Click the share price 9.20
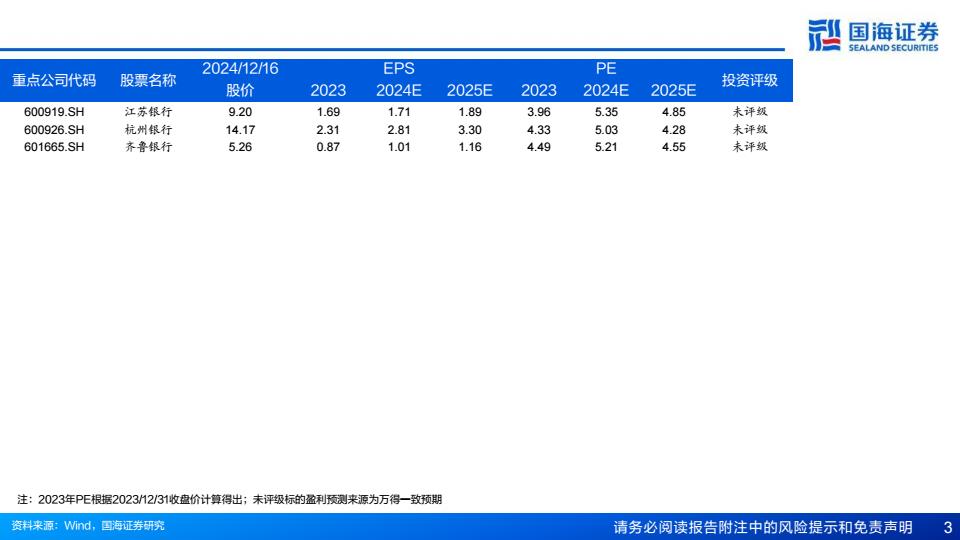Image resolution: width=960 pixels, height=540 pixels. [240, 112]
